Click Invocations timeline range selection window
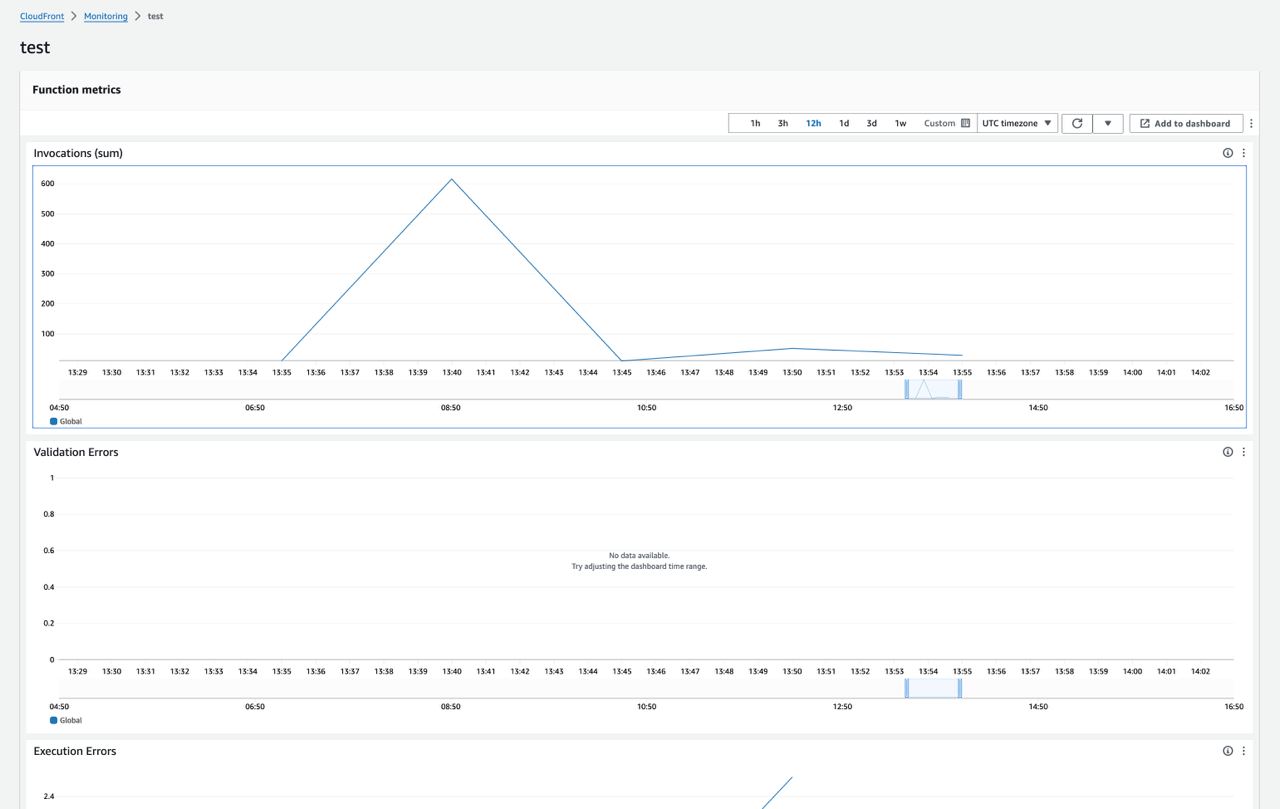This screenshot has height=809, width=1280. tap(933, 390)
